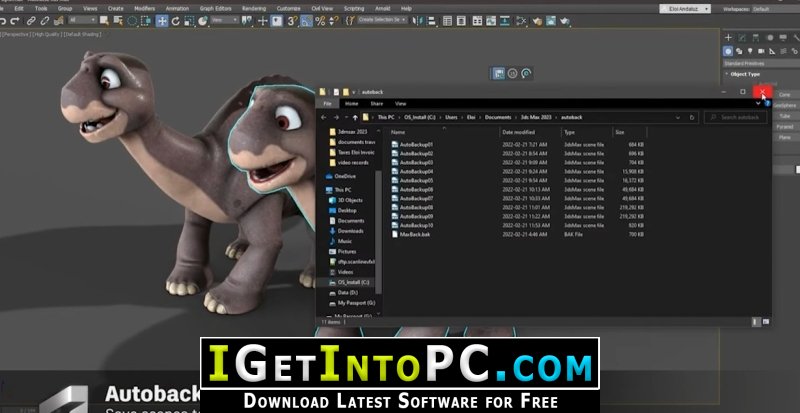
Task: Open the Workspaces Default dropdown
Action: click(x=776, y=9)
